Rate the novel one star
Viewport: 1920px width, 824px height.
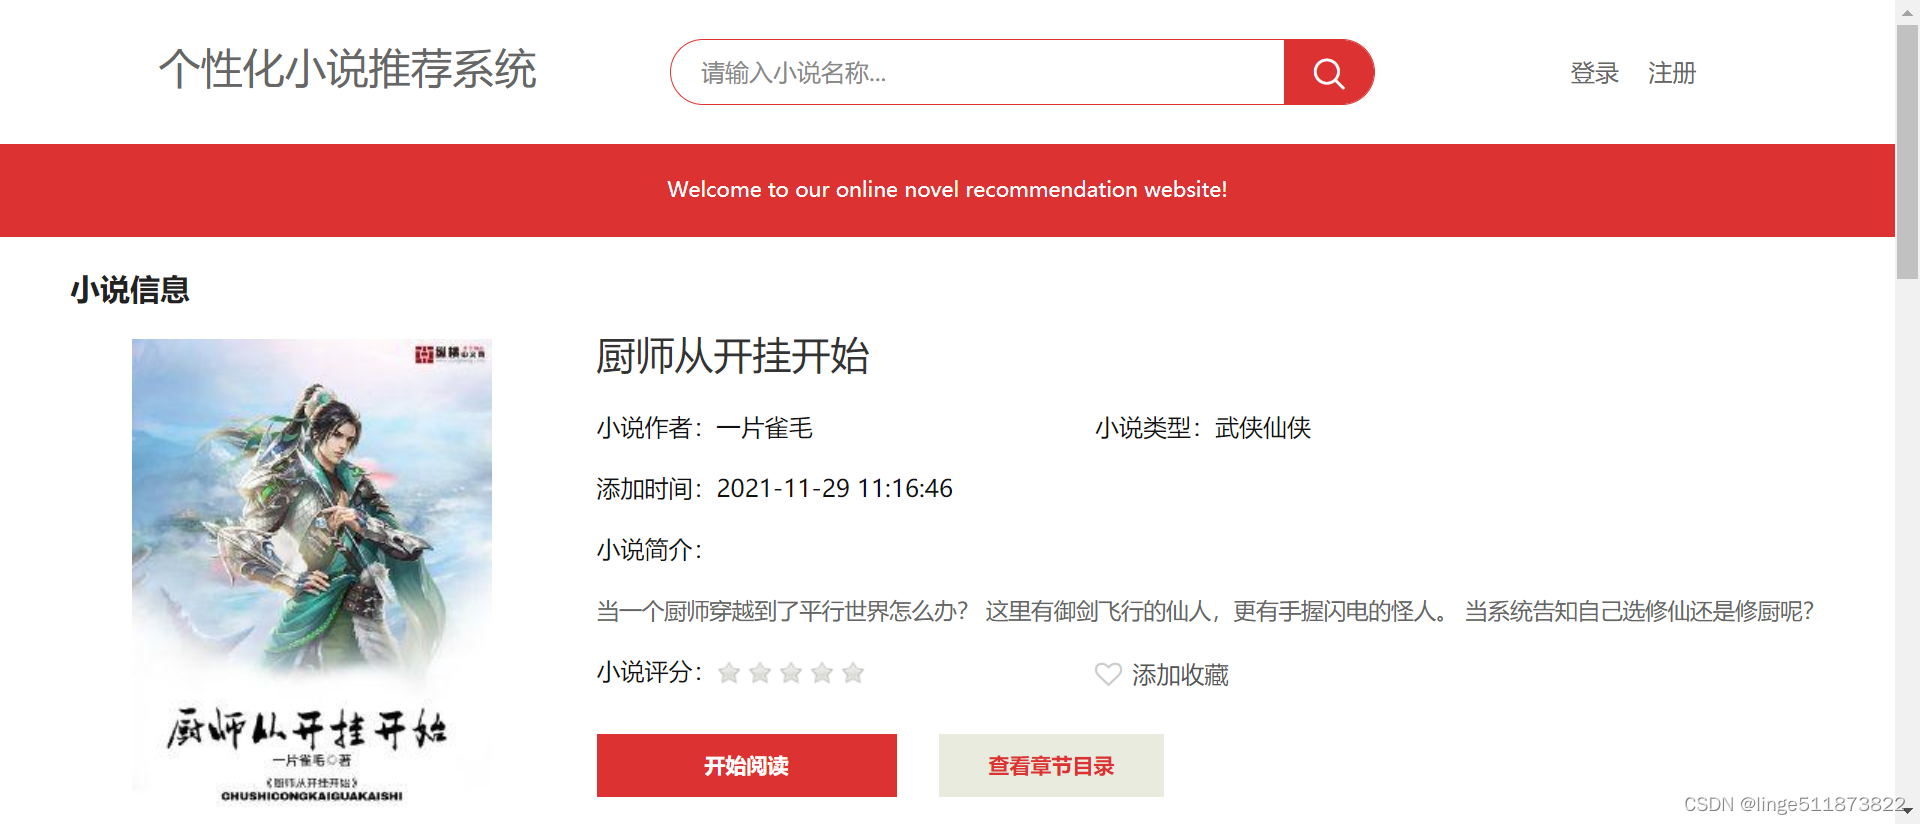pos(729,673)
